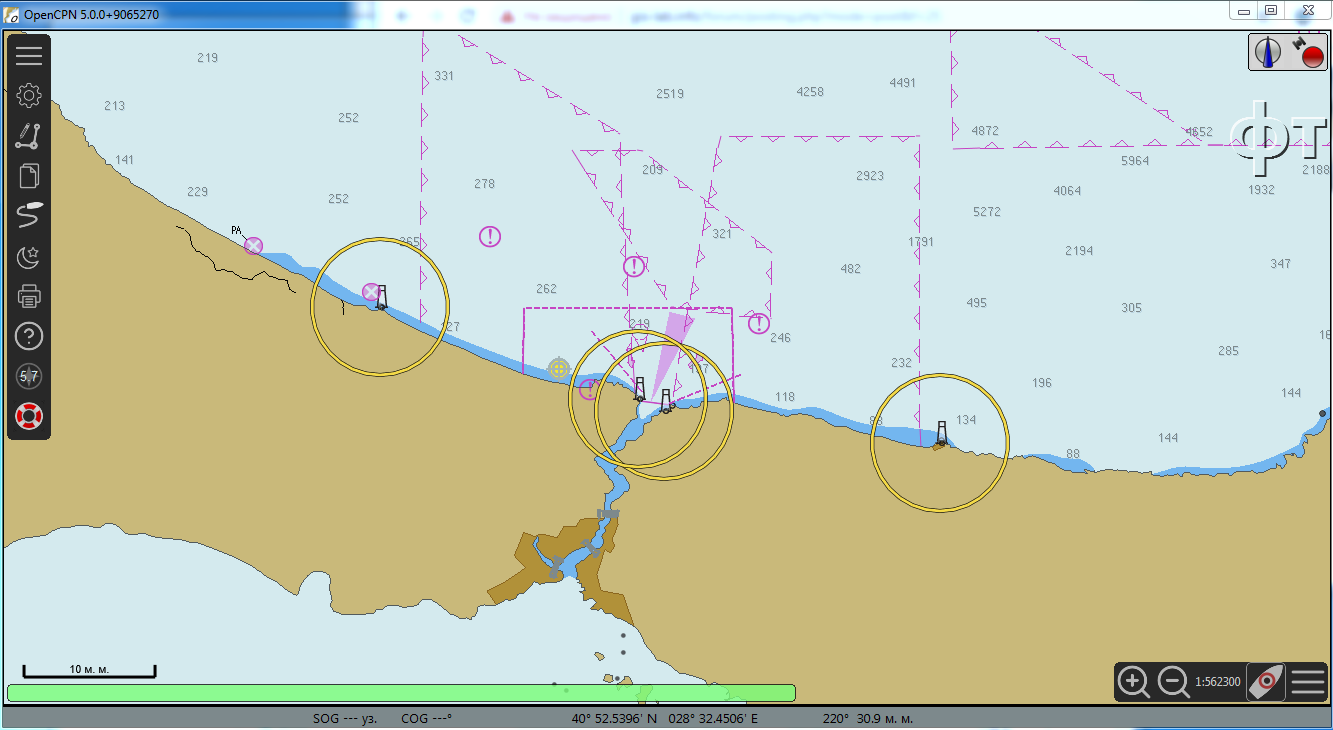Switch color scheme with the moon icon
This screenshot has width=1333, height=730.
click(29, 257)
